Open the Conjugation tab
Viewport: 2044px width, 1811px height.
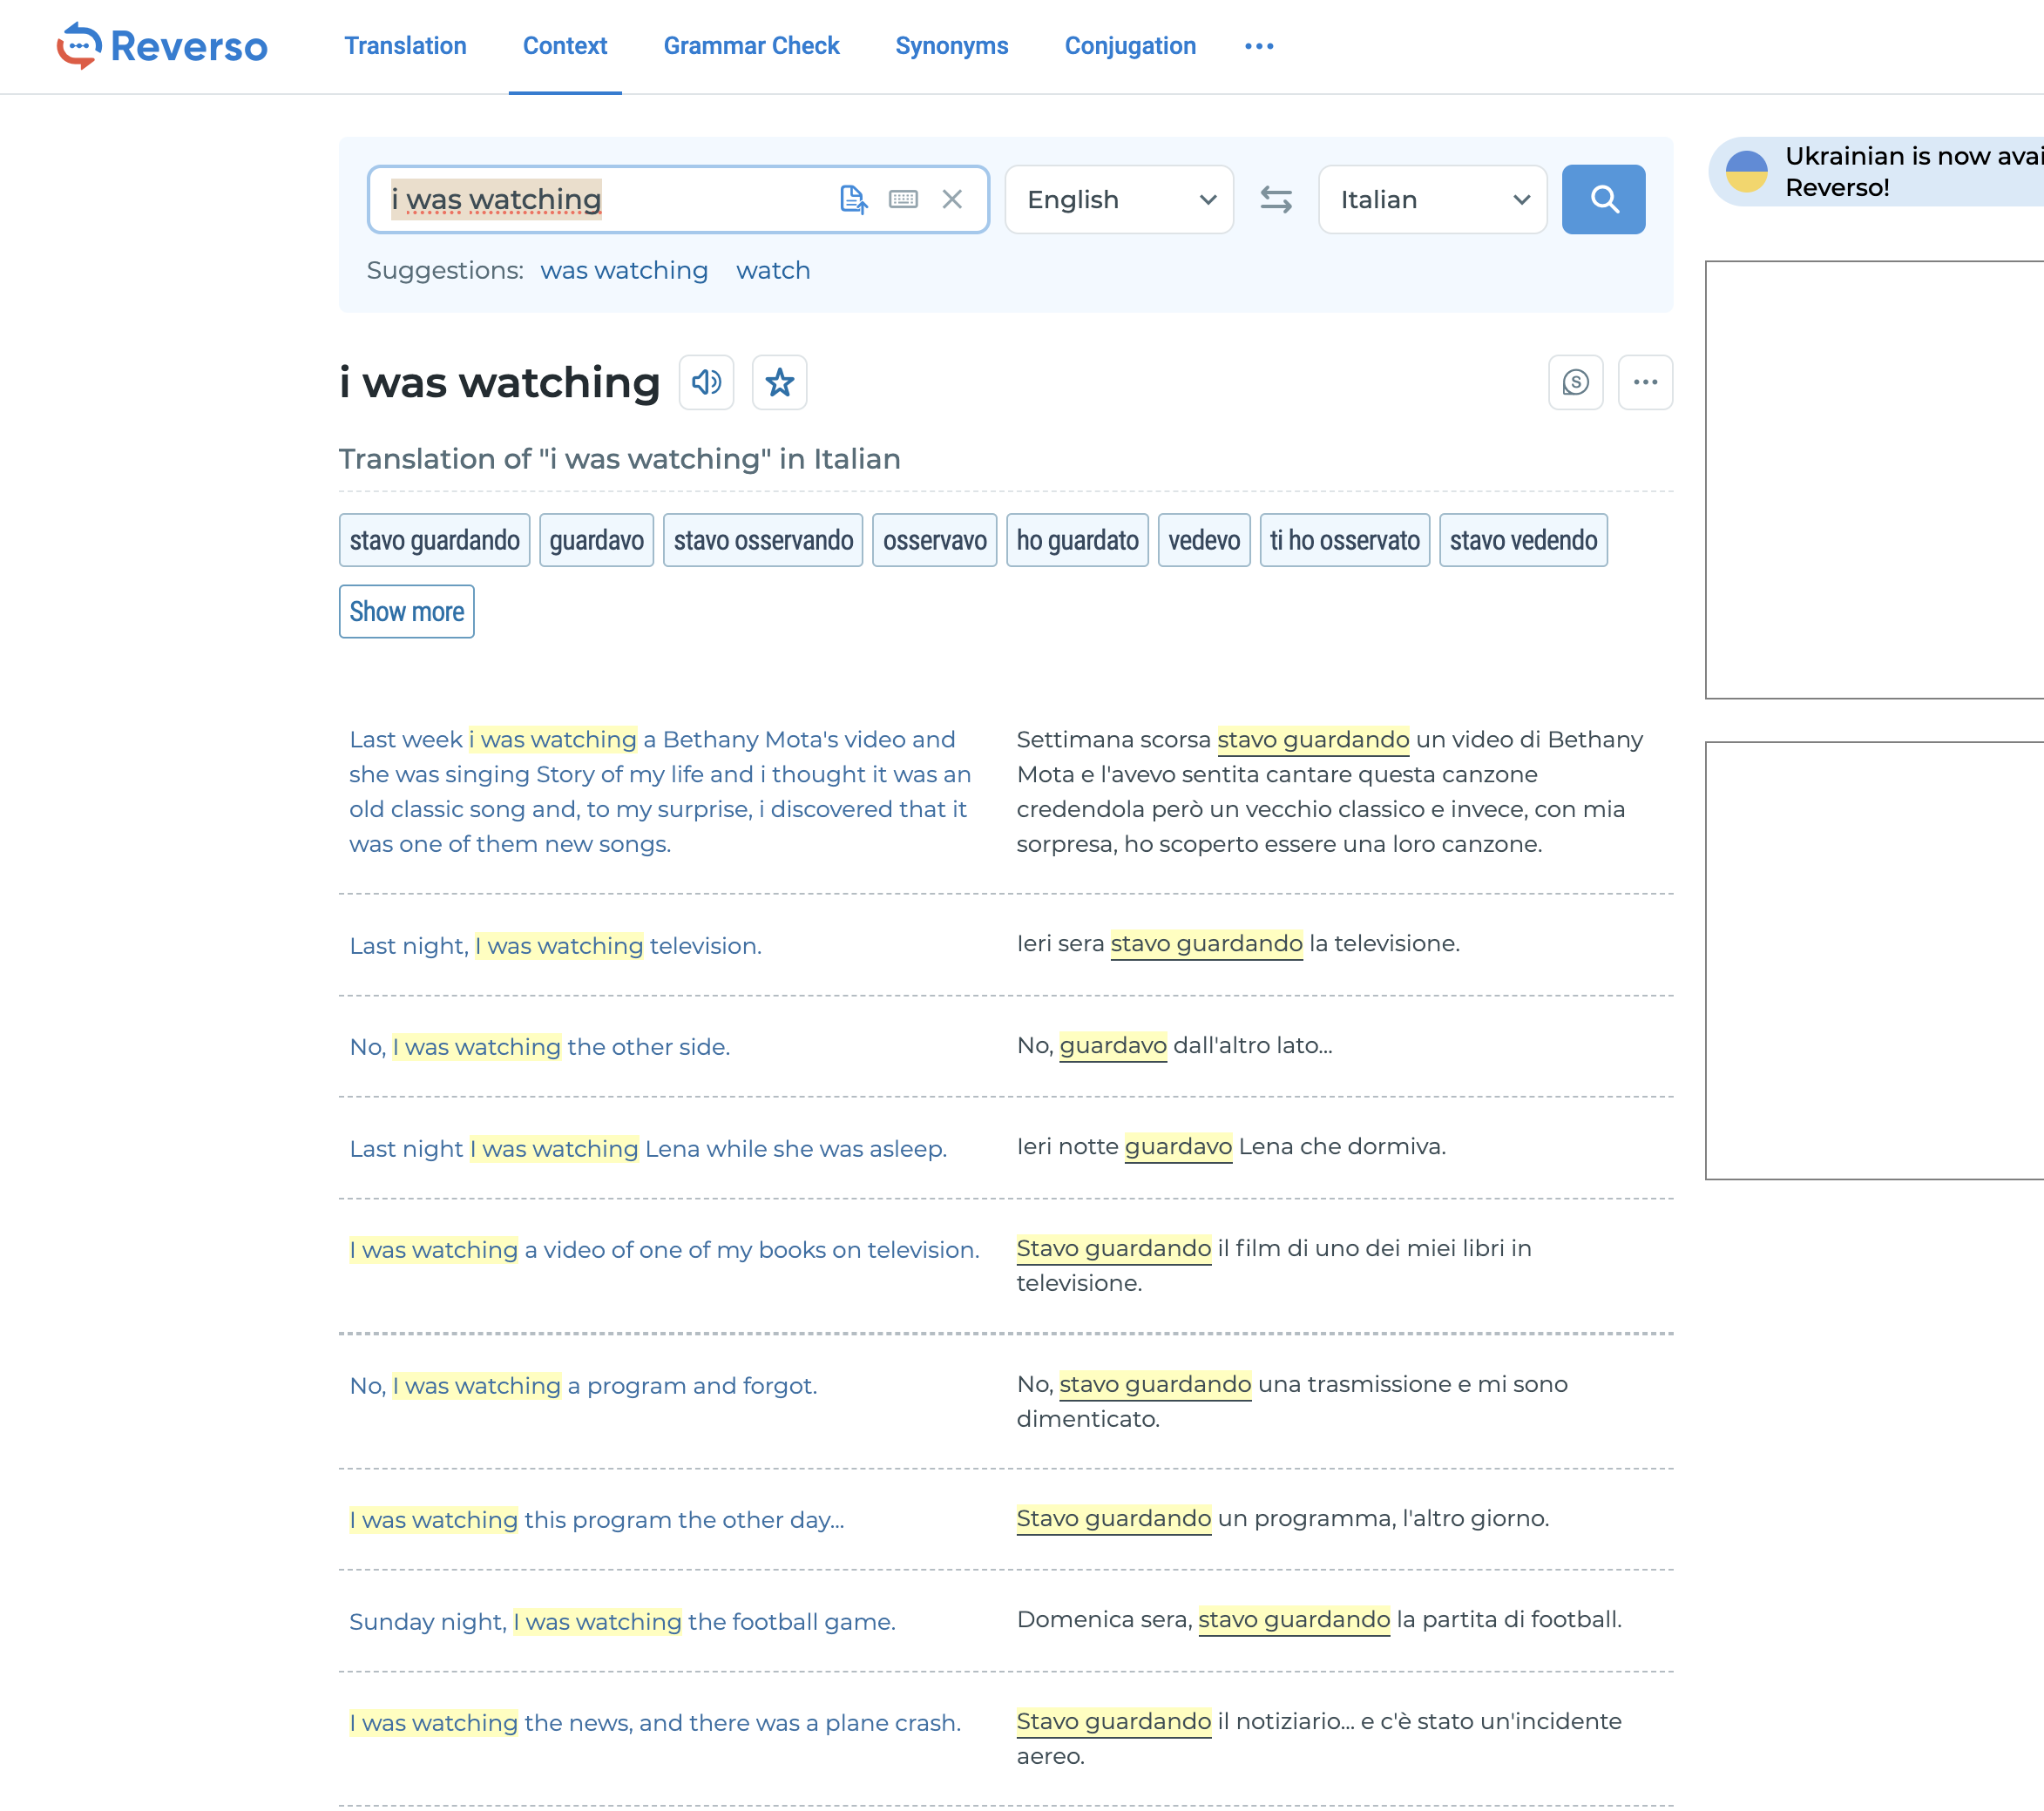click(1129, 46)
